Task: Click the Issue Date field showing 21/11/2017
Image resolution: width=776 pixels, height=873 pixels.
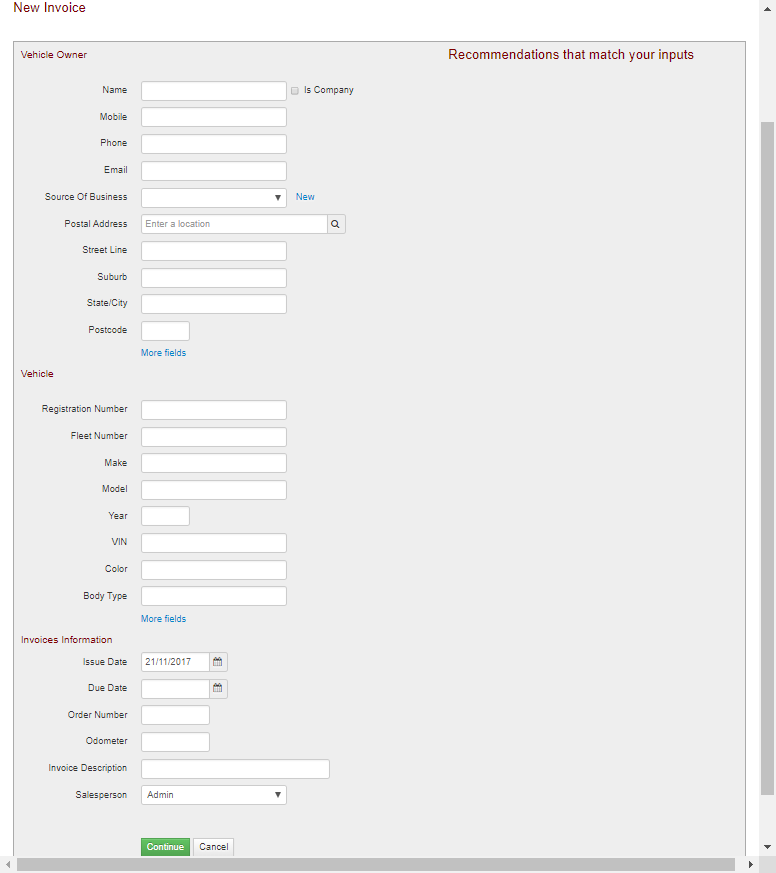Action: 175,662
